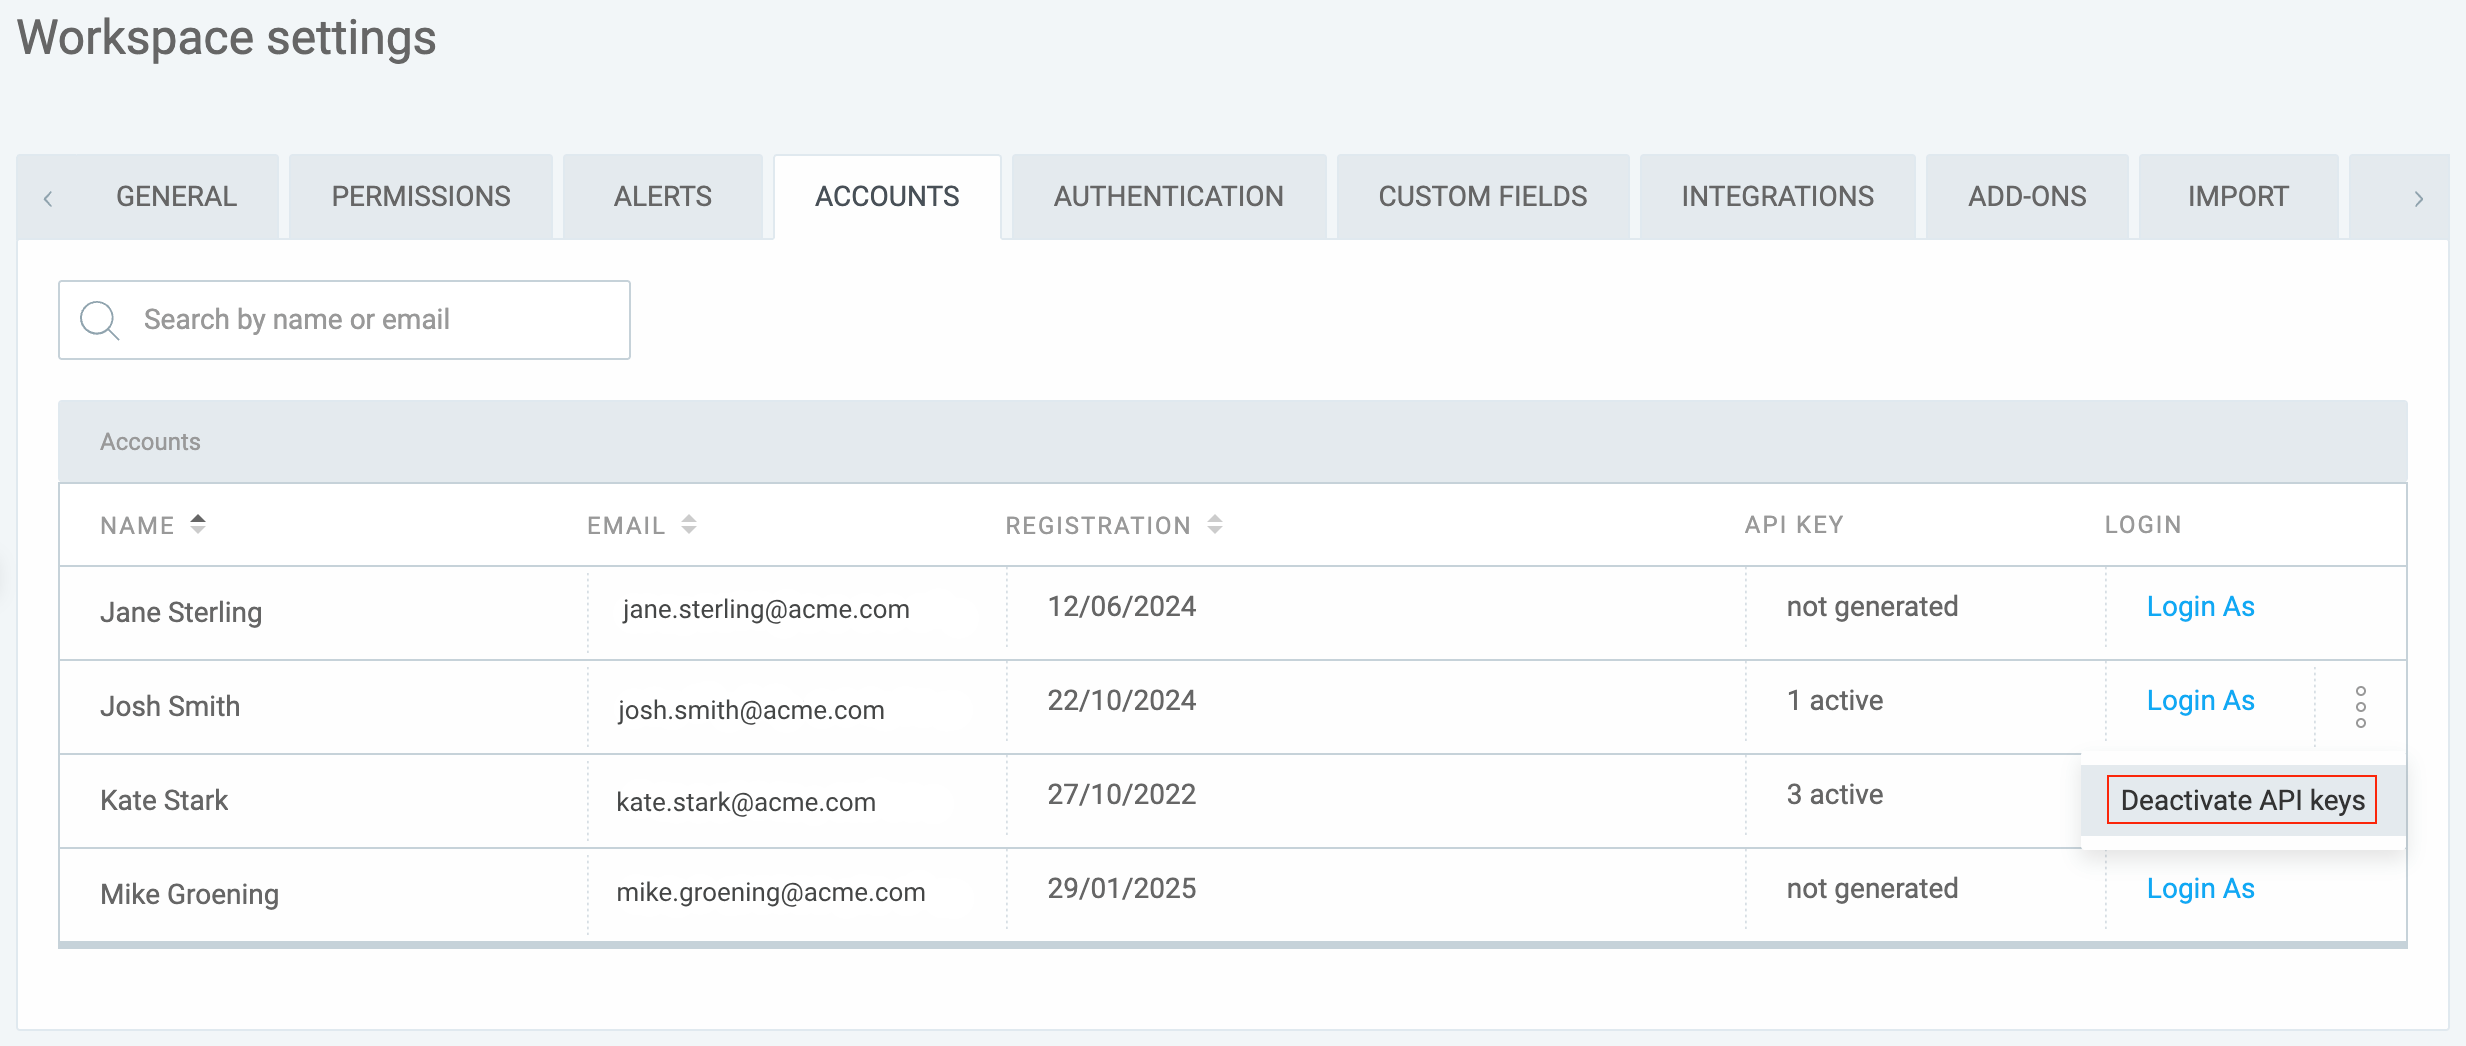
Task: Select the Mike Groening name cell
Action: (x=189, y=894)
